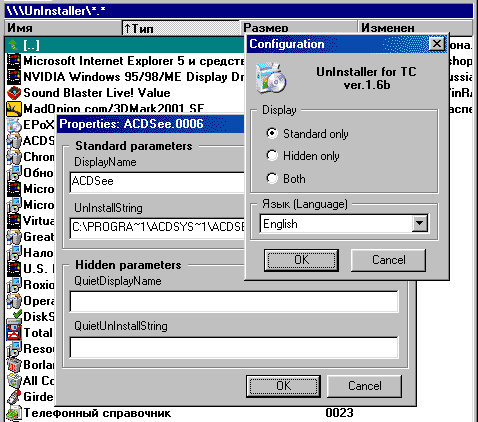The image size is (478, 422).
Task: Click the Virtua entry icon
Action: point(14,221)
